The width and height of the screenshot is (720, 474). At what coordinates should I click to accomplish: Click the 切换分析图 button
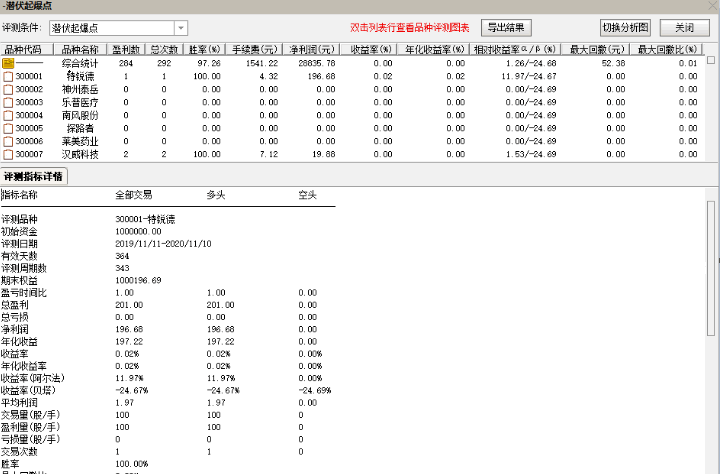(x=625, y=28)
